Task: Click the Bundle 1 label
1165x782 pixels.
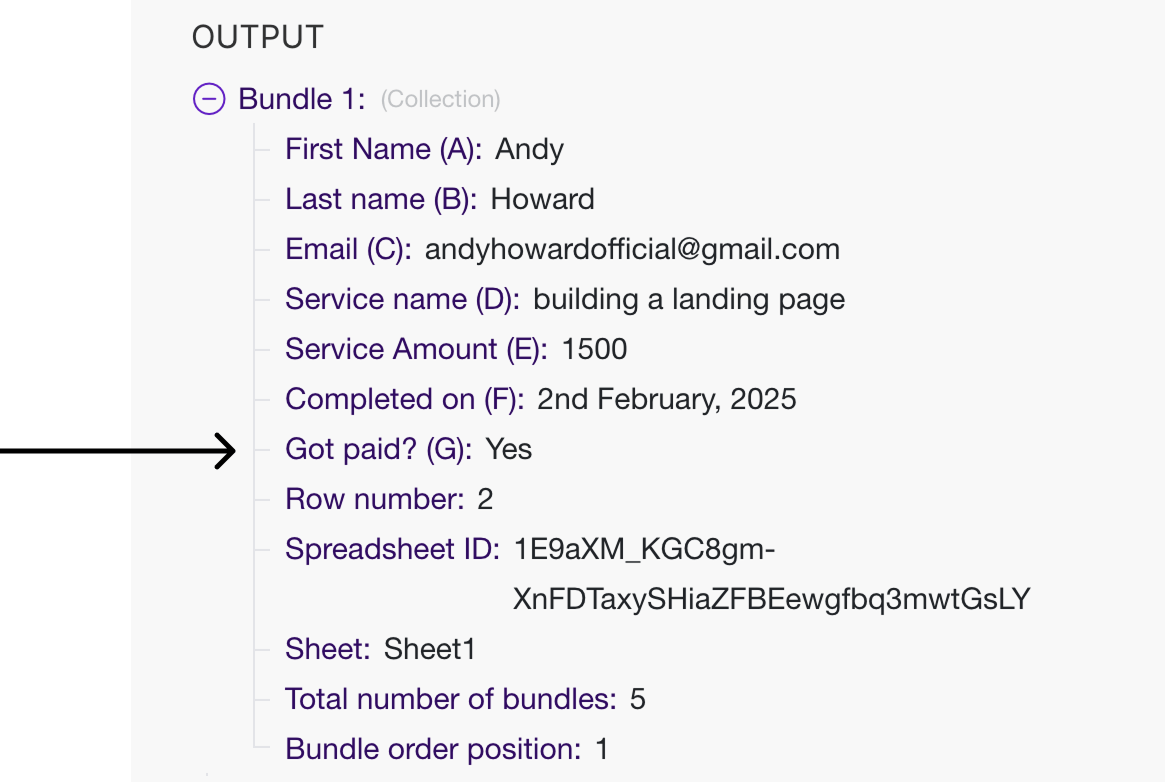Action: pyautogui.click(x=301, y=99)
